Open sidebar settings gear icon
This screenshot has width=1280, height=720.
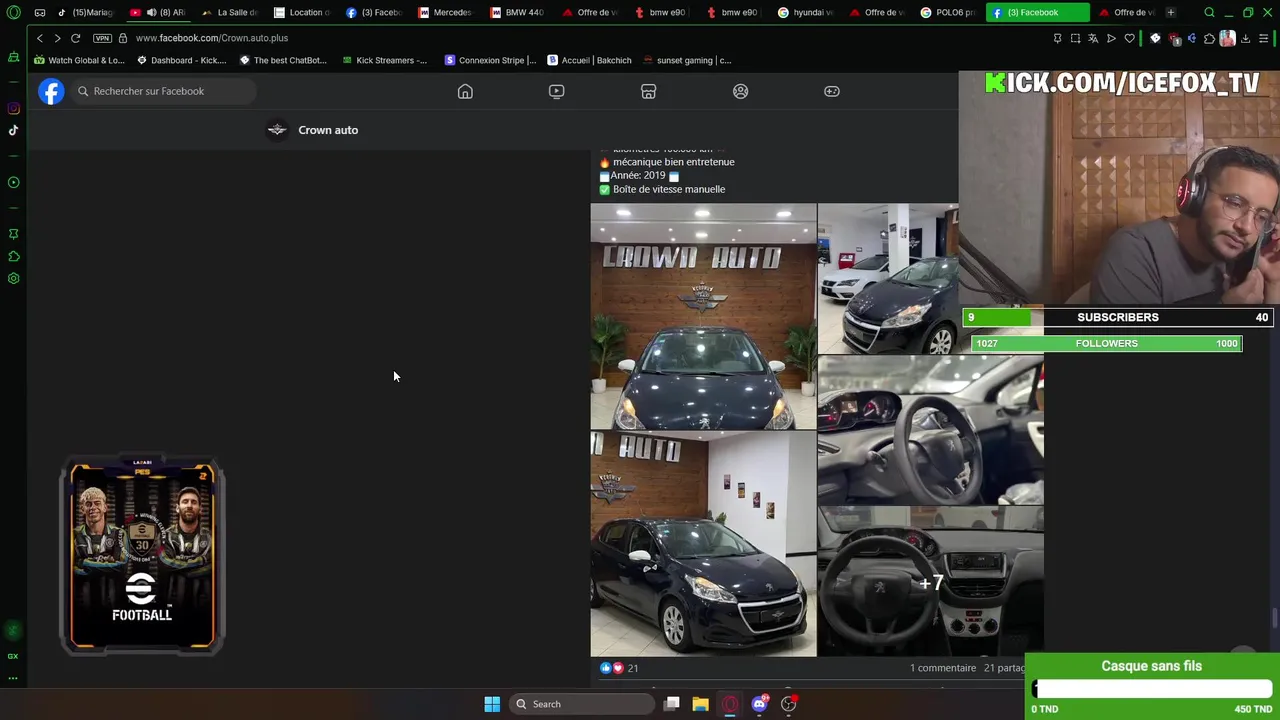14,278
